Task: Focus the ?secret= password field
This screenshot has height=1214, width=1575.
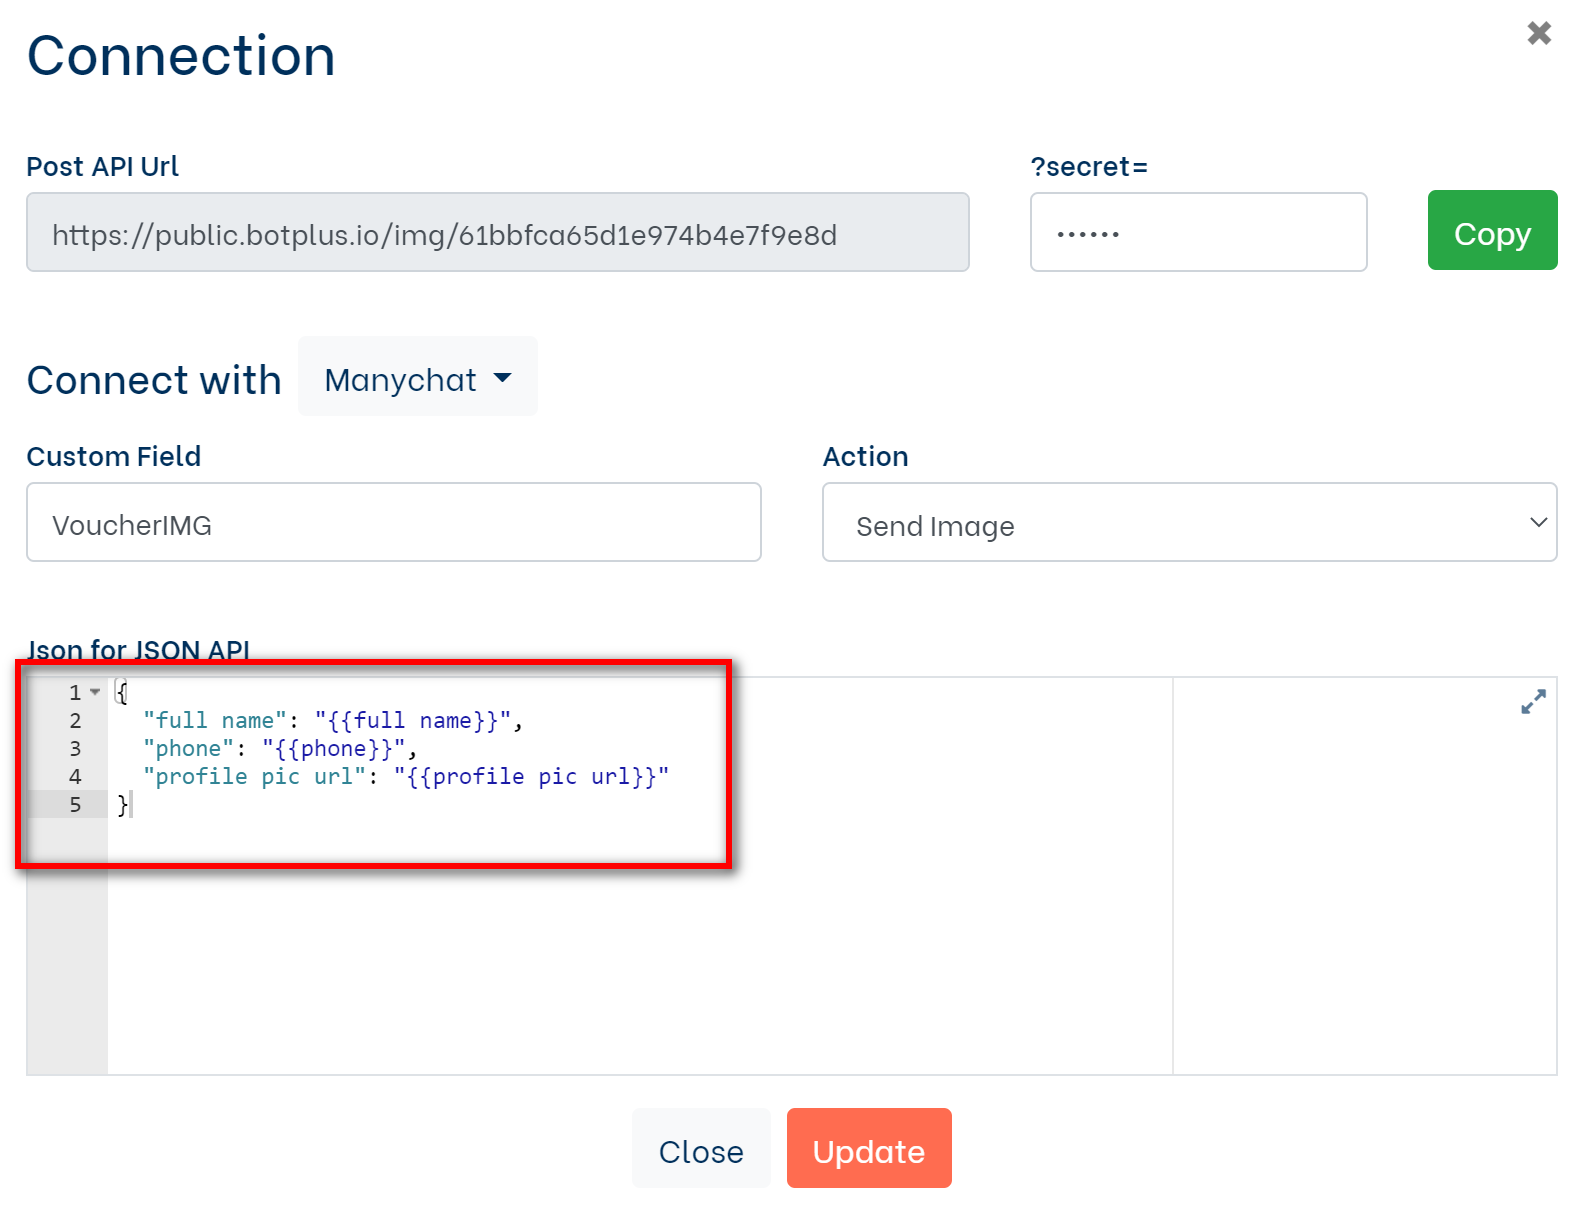Action: tap(1197, 233)
